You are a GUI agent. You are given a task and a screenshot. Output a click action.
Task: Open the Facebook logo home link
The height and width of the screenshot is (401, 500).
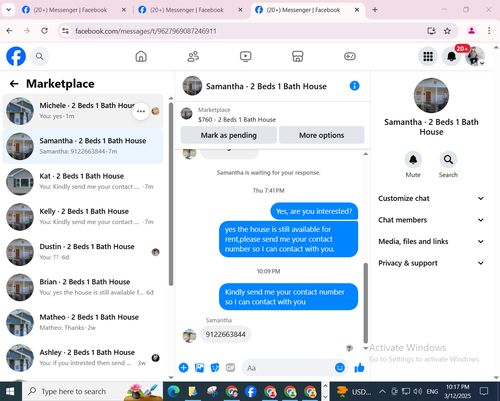(x=16, y=56)
